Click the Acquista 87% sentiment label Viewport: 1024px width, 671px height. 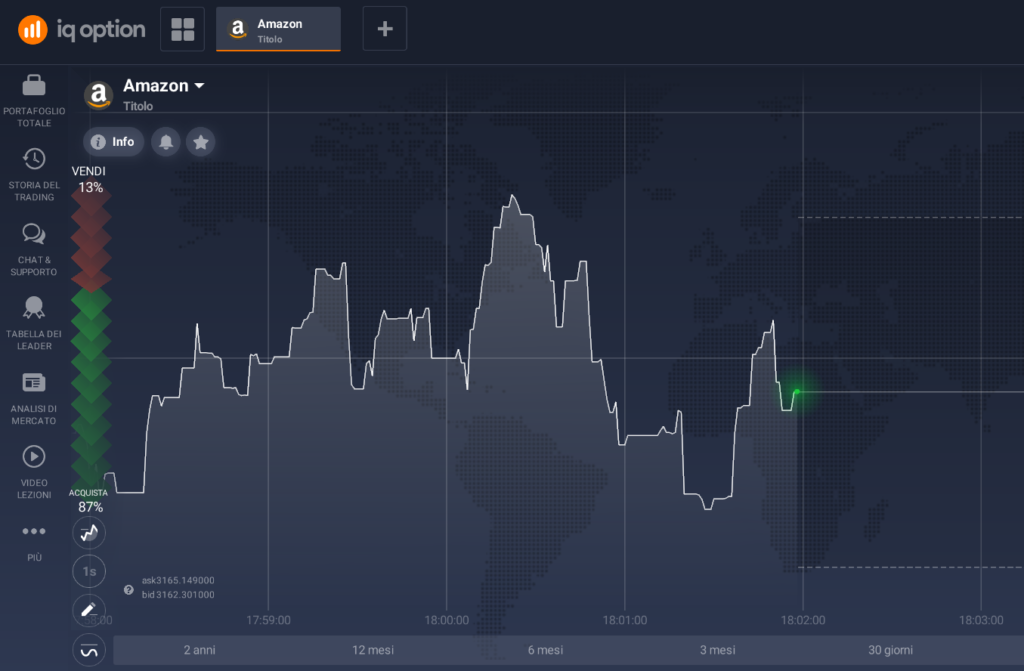(x=89, y=500)
